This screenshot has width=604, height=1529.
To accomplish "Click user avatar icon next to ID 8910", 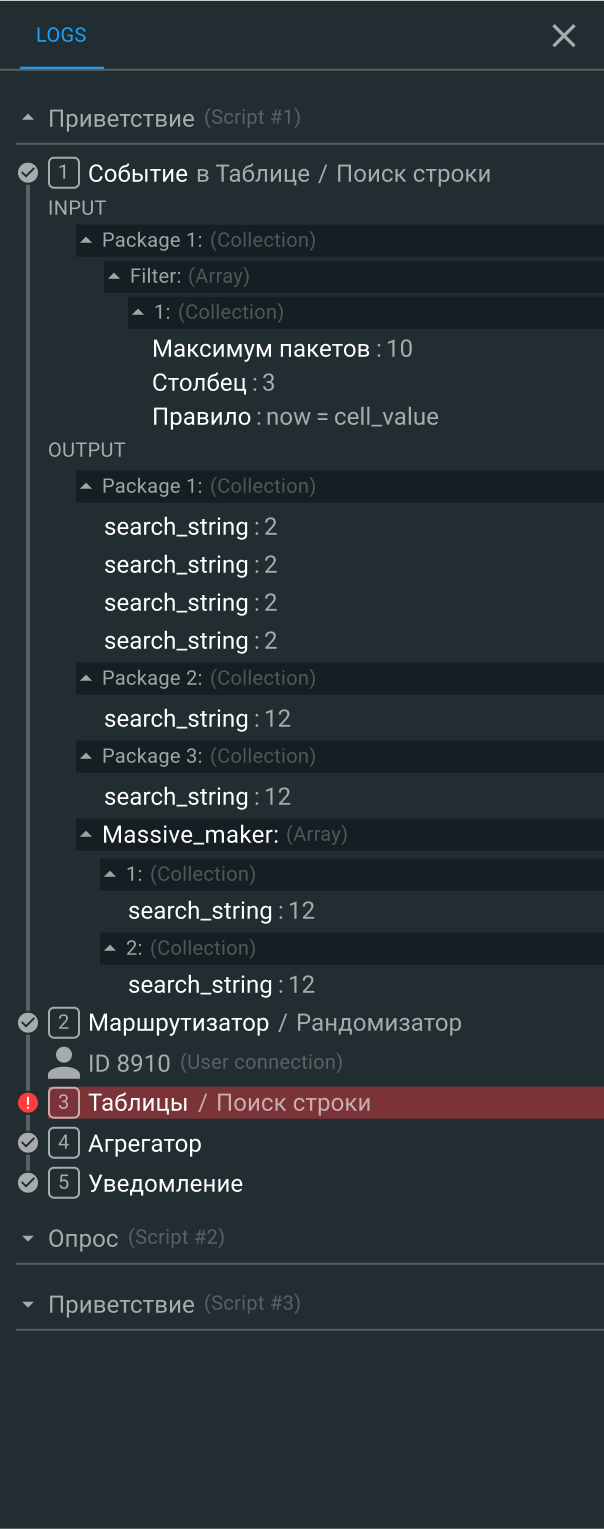I will pos(64,1062).
